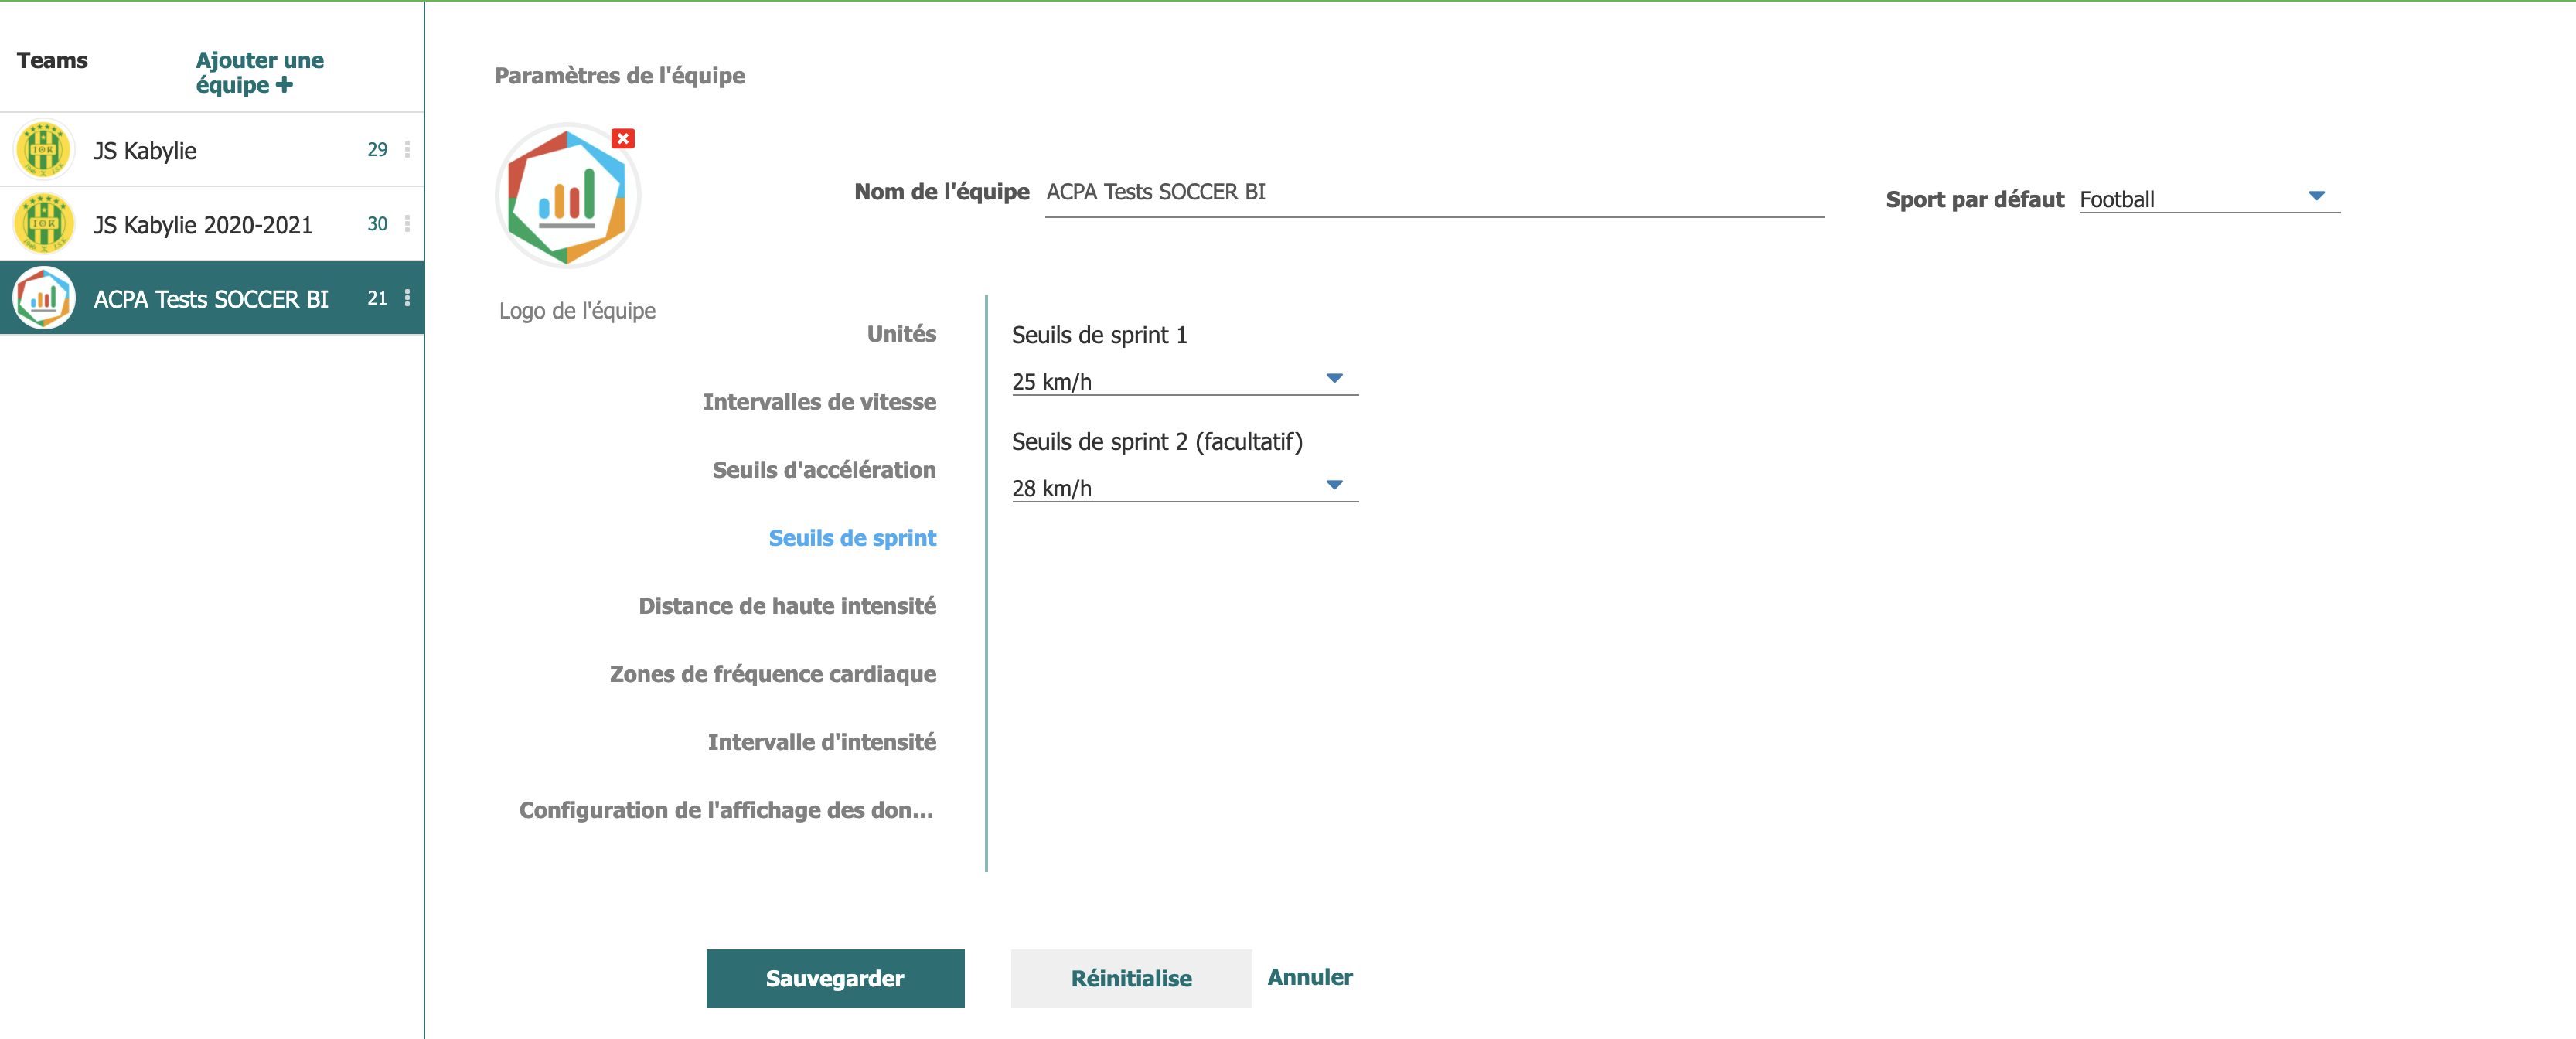Open Intervalle d'intensité tab

[822, 742]
